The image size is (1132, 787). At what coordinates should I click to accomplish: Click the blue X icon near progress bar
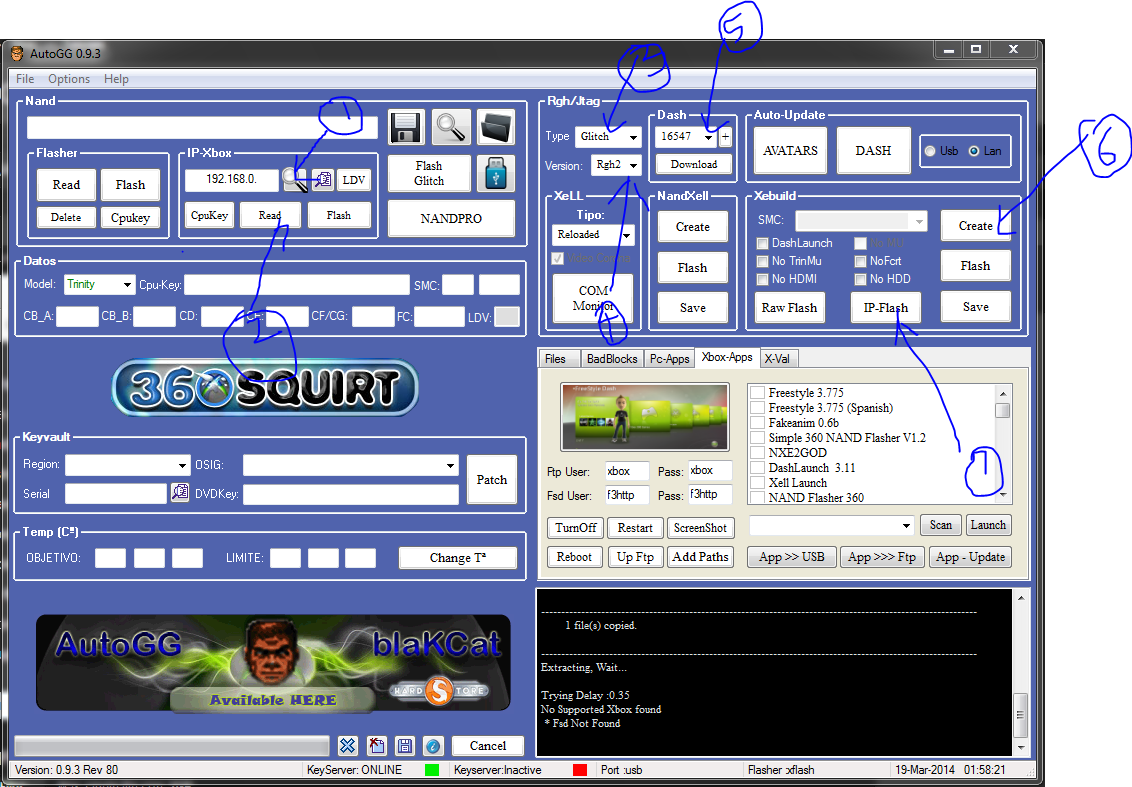348,746
